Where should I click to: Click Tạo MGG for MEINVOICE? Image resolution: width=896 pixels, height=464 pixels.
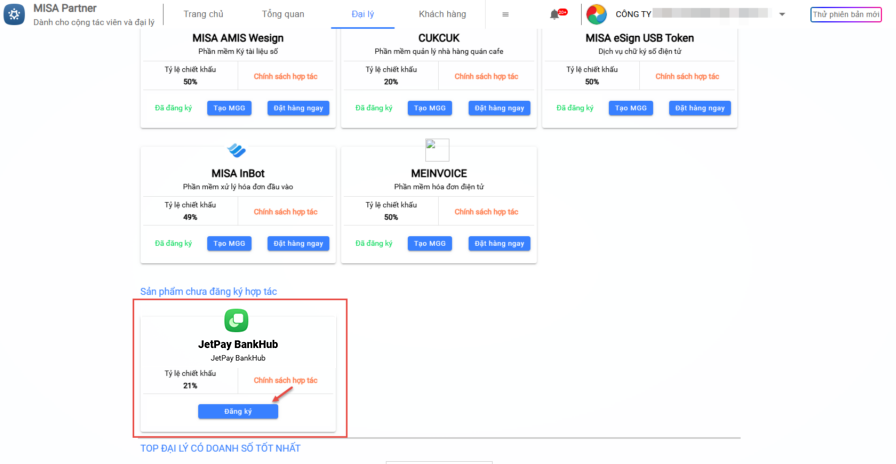click(x=430, y=243)
